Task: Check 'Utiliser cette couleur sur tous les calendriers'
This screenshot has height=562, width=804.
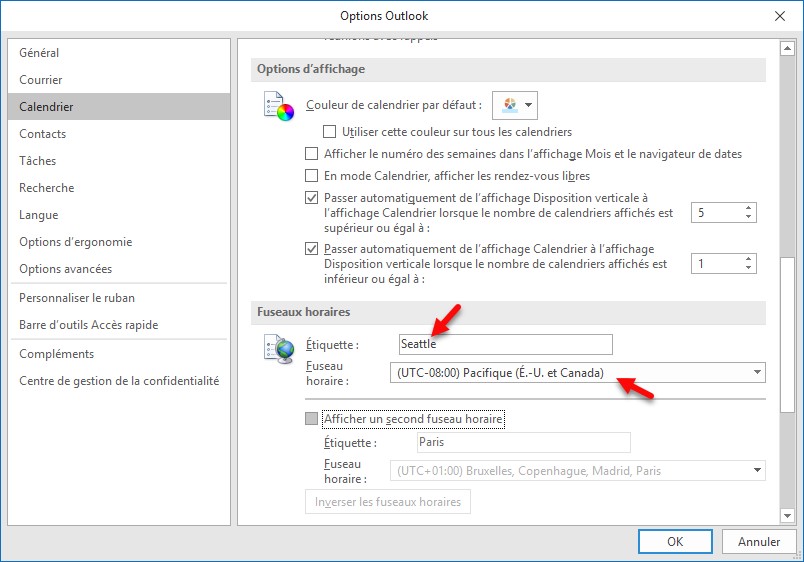Action: click(x=329, y=132)
